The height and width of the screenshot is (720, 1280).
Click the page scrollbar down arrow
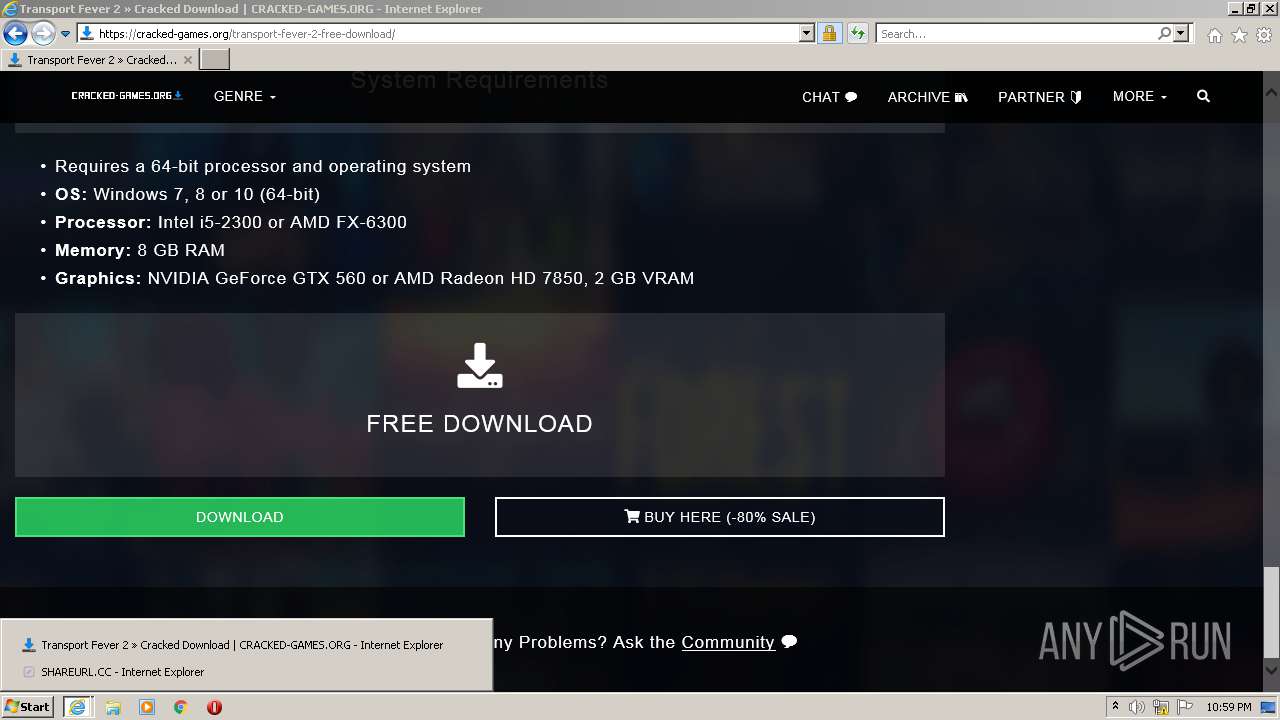(1271, 670)
